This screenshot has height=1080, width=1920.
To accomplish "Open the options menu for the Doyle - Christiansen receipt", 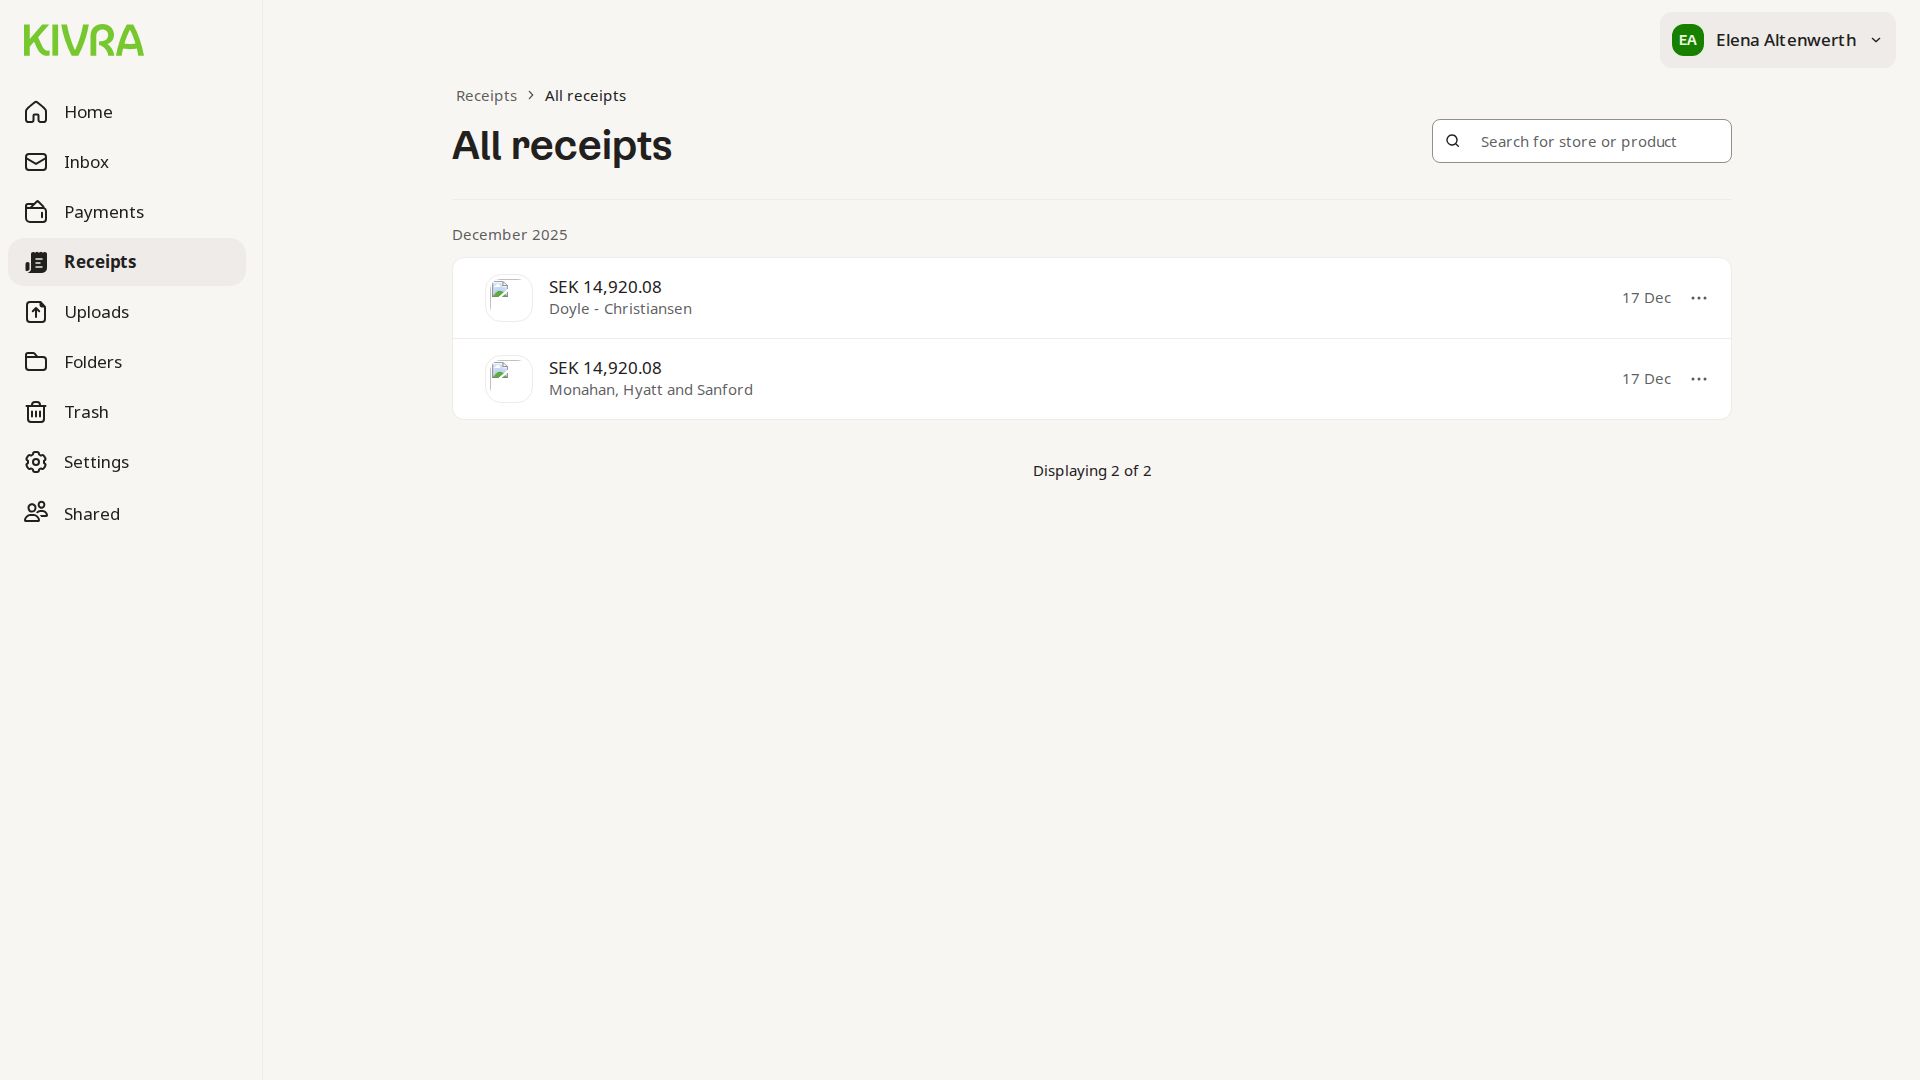I will [x=1698, y=298].
